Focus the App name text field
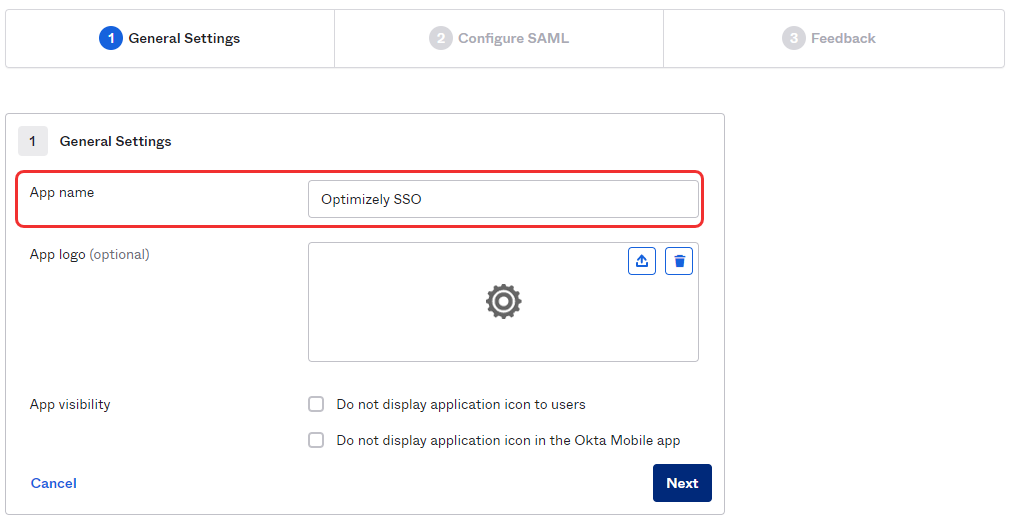The height and width of the screenshot is (525, 1013). [x=503, y=199]
